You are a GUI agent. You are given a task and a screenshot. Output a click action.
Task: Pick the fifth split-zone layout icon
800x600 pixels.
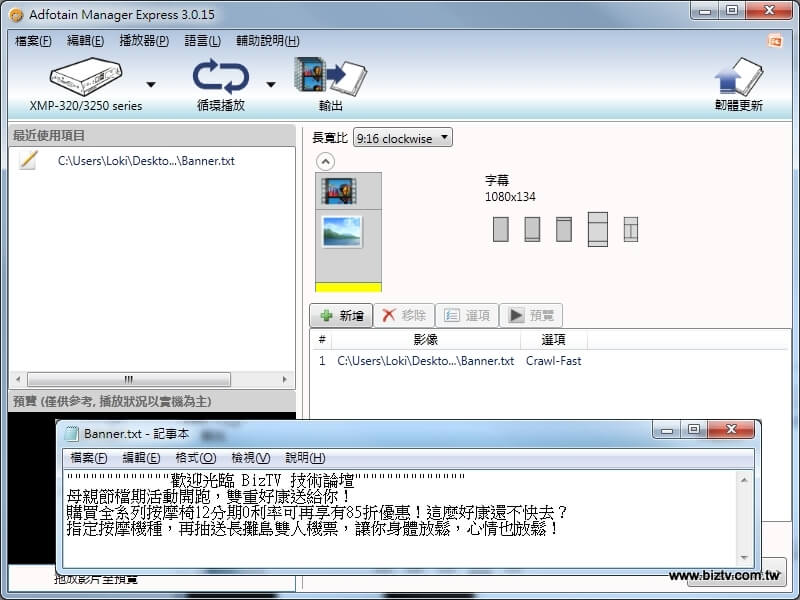pyautogui.click(x=630, y=229)
